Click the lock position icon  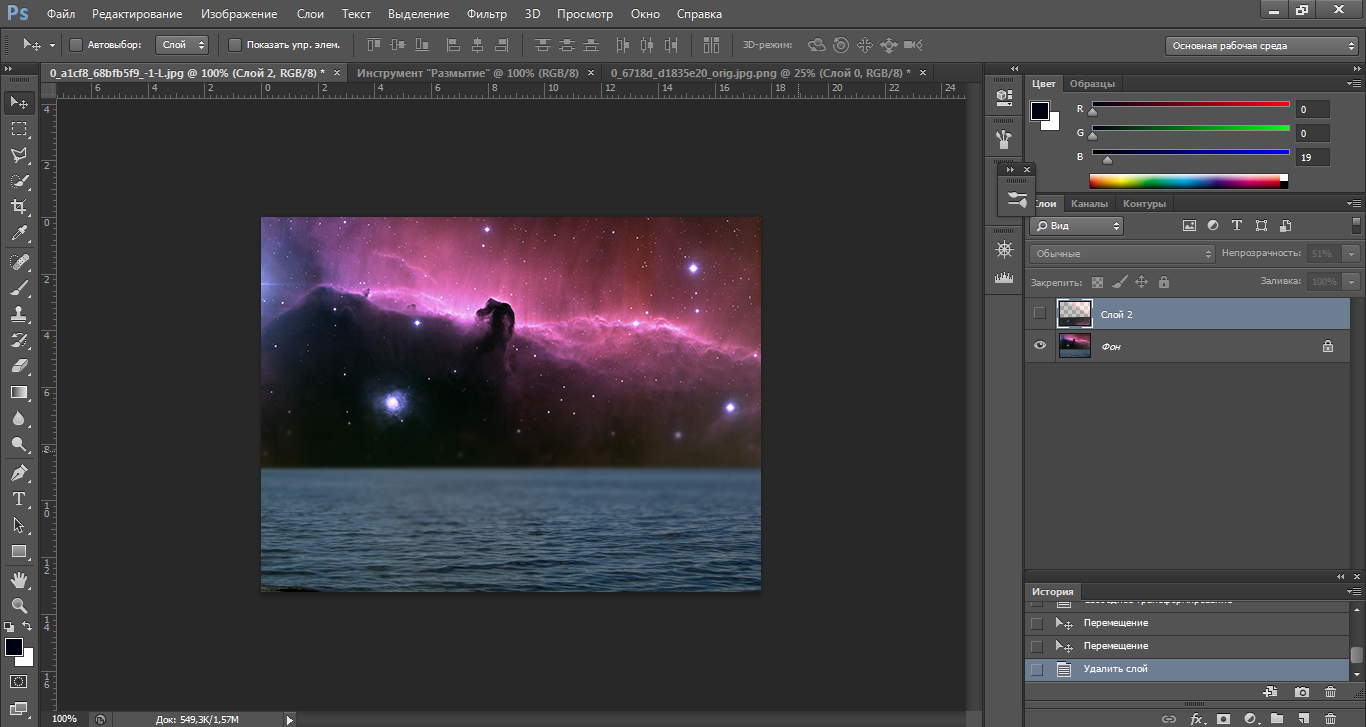point(1141,282)
